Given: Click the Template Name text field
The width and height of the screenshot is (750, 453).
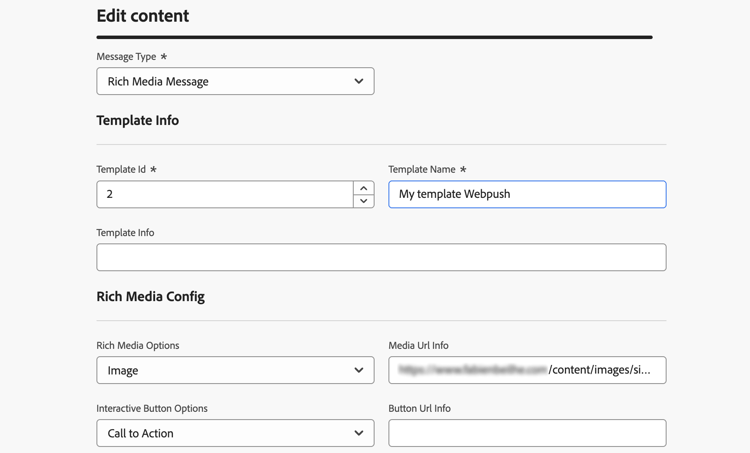Looking at the screenshot, I should (x=527, y=194).
